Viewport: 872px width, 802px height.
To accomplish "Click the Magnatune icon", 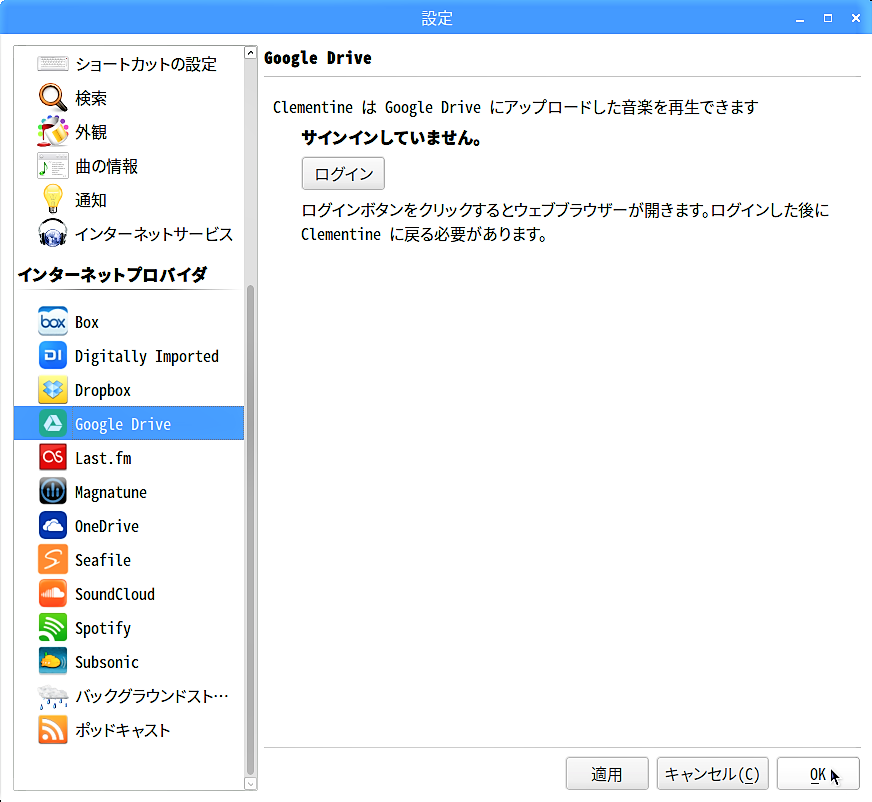I will pyautogui.click(x=53, y=491).
